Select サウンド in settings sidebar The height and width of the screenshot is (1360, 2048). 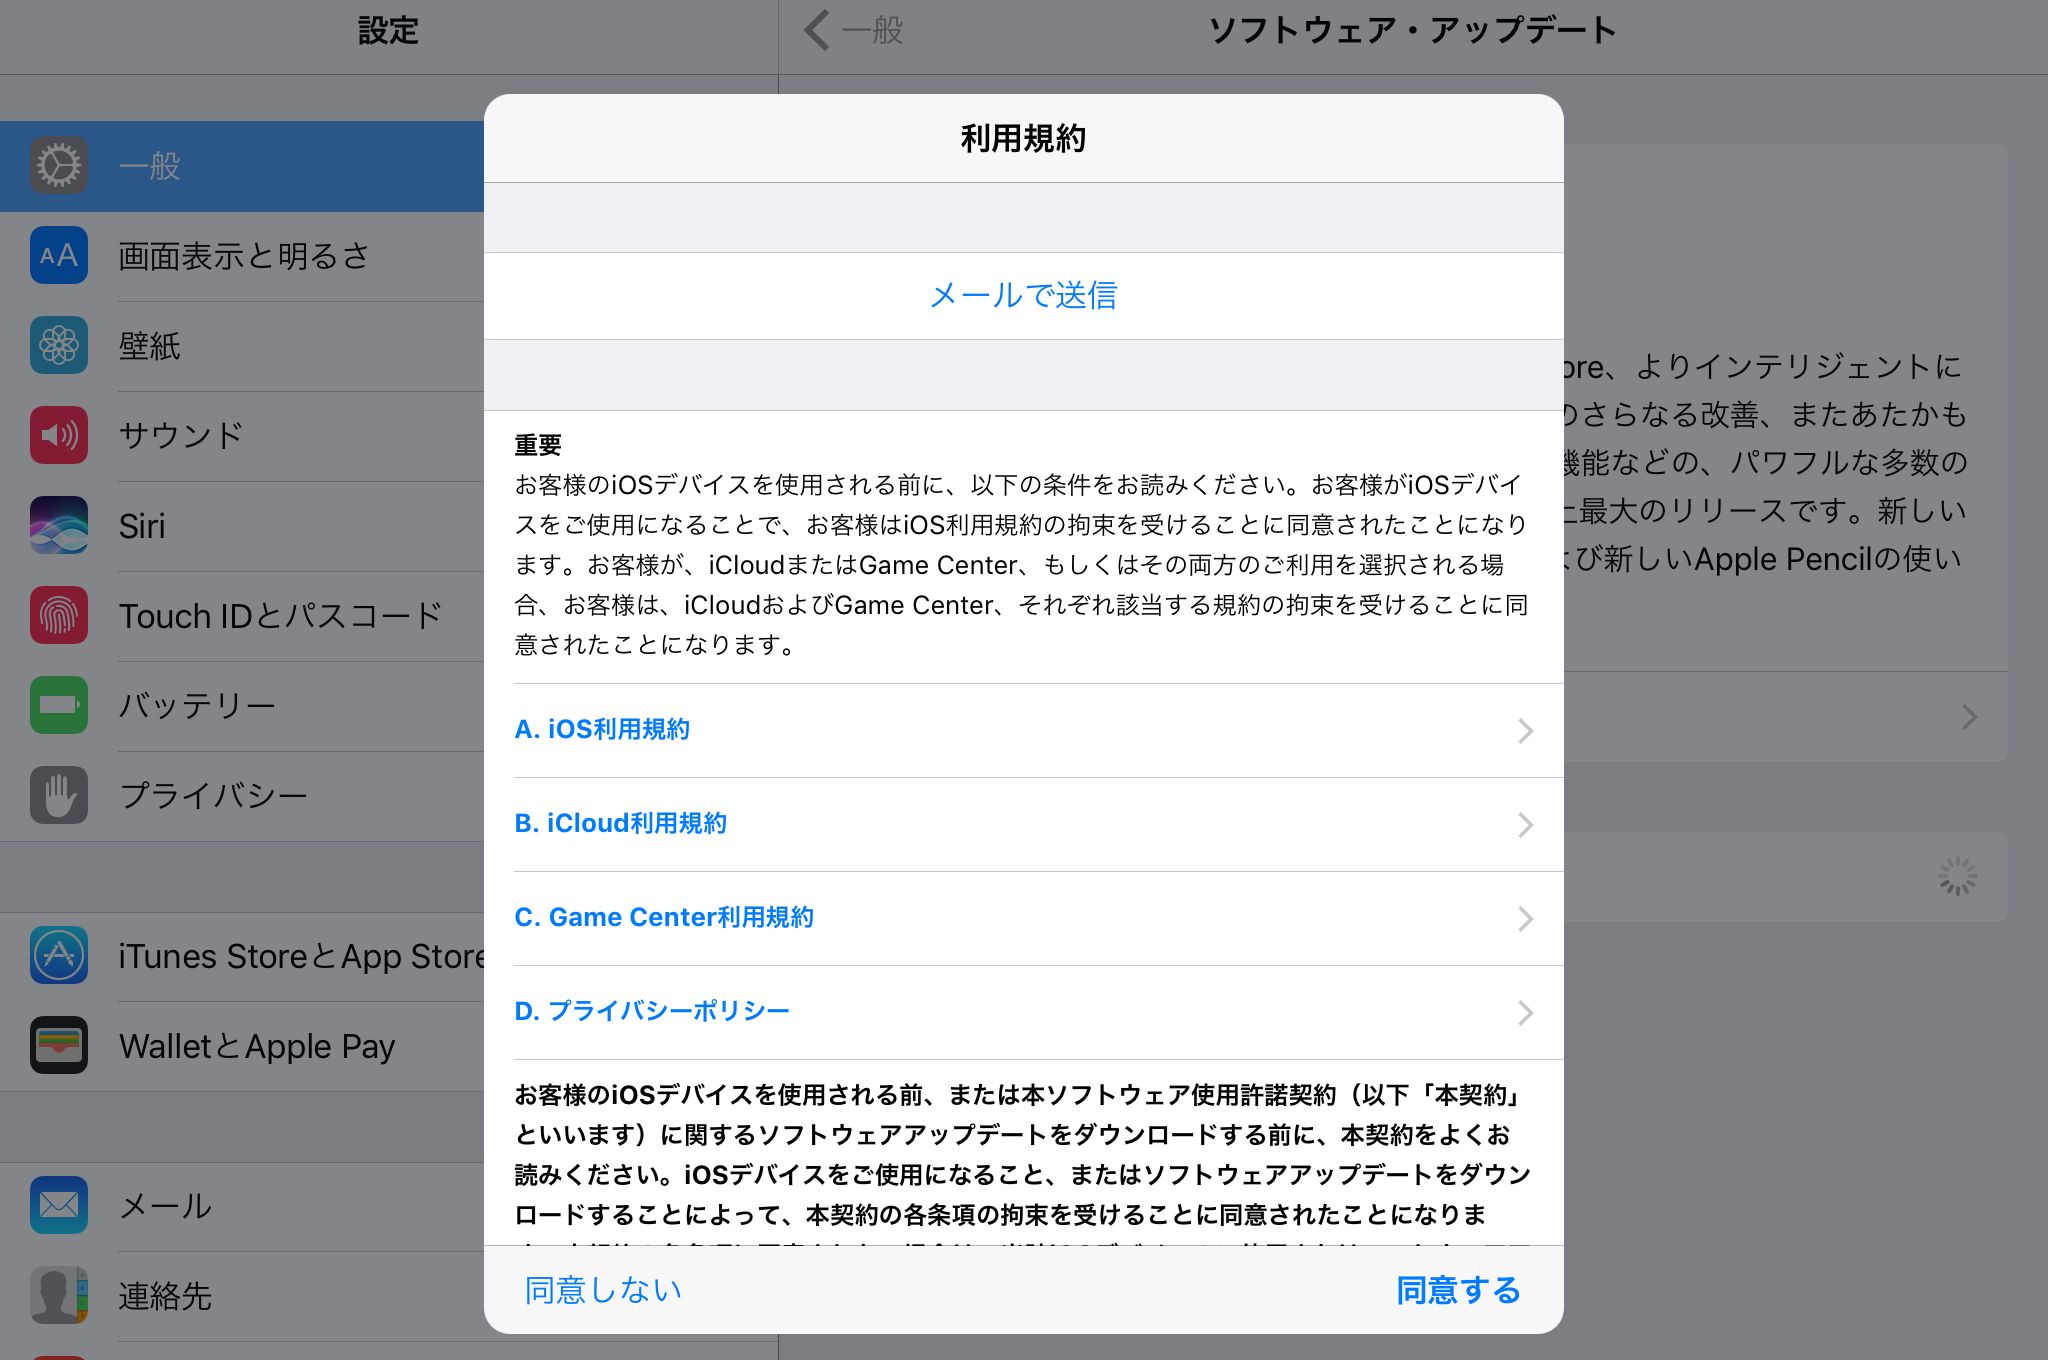click(x=242, y=435)
